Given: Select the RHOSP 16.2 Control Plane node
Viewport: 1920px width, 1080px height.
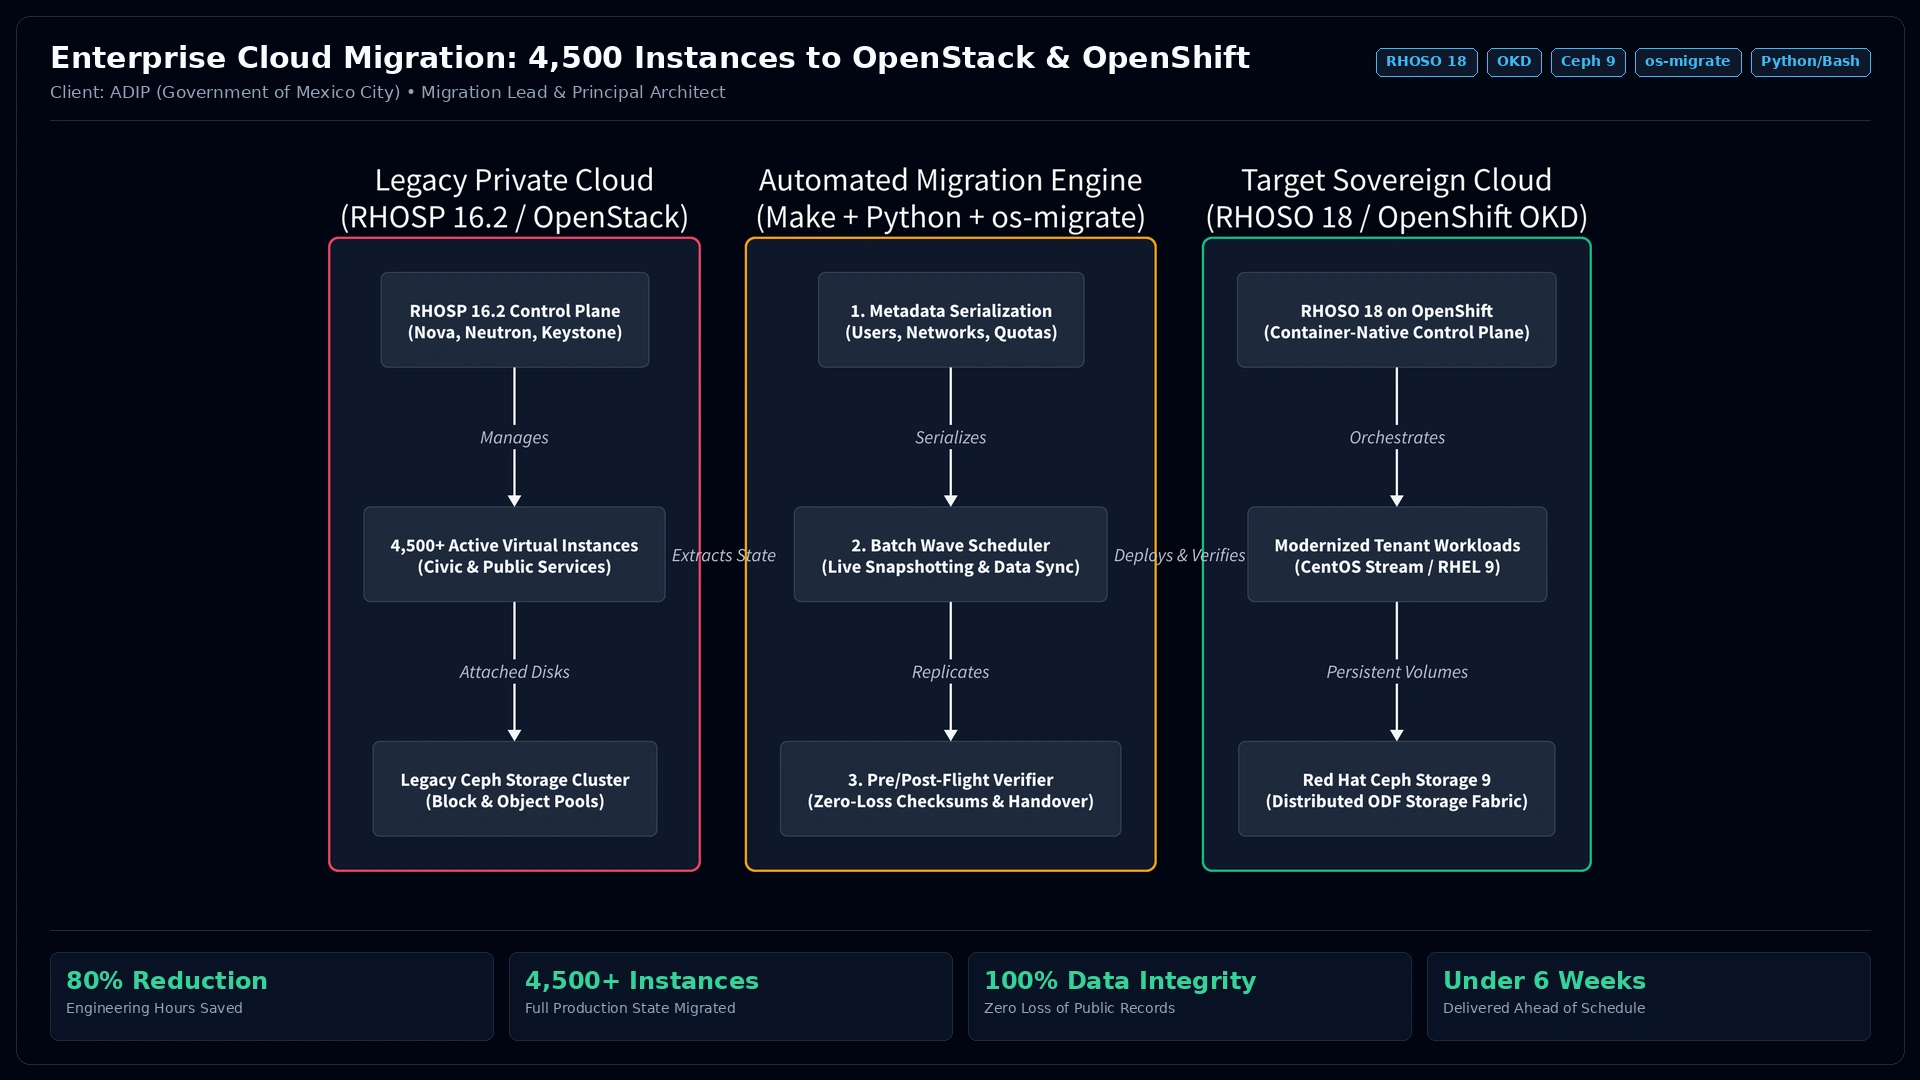Looking at the screenshot, I should [514, 320].
